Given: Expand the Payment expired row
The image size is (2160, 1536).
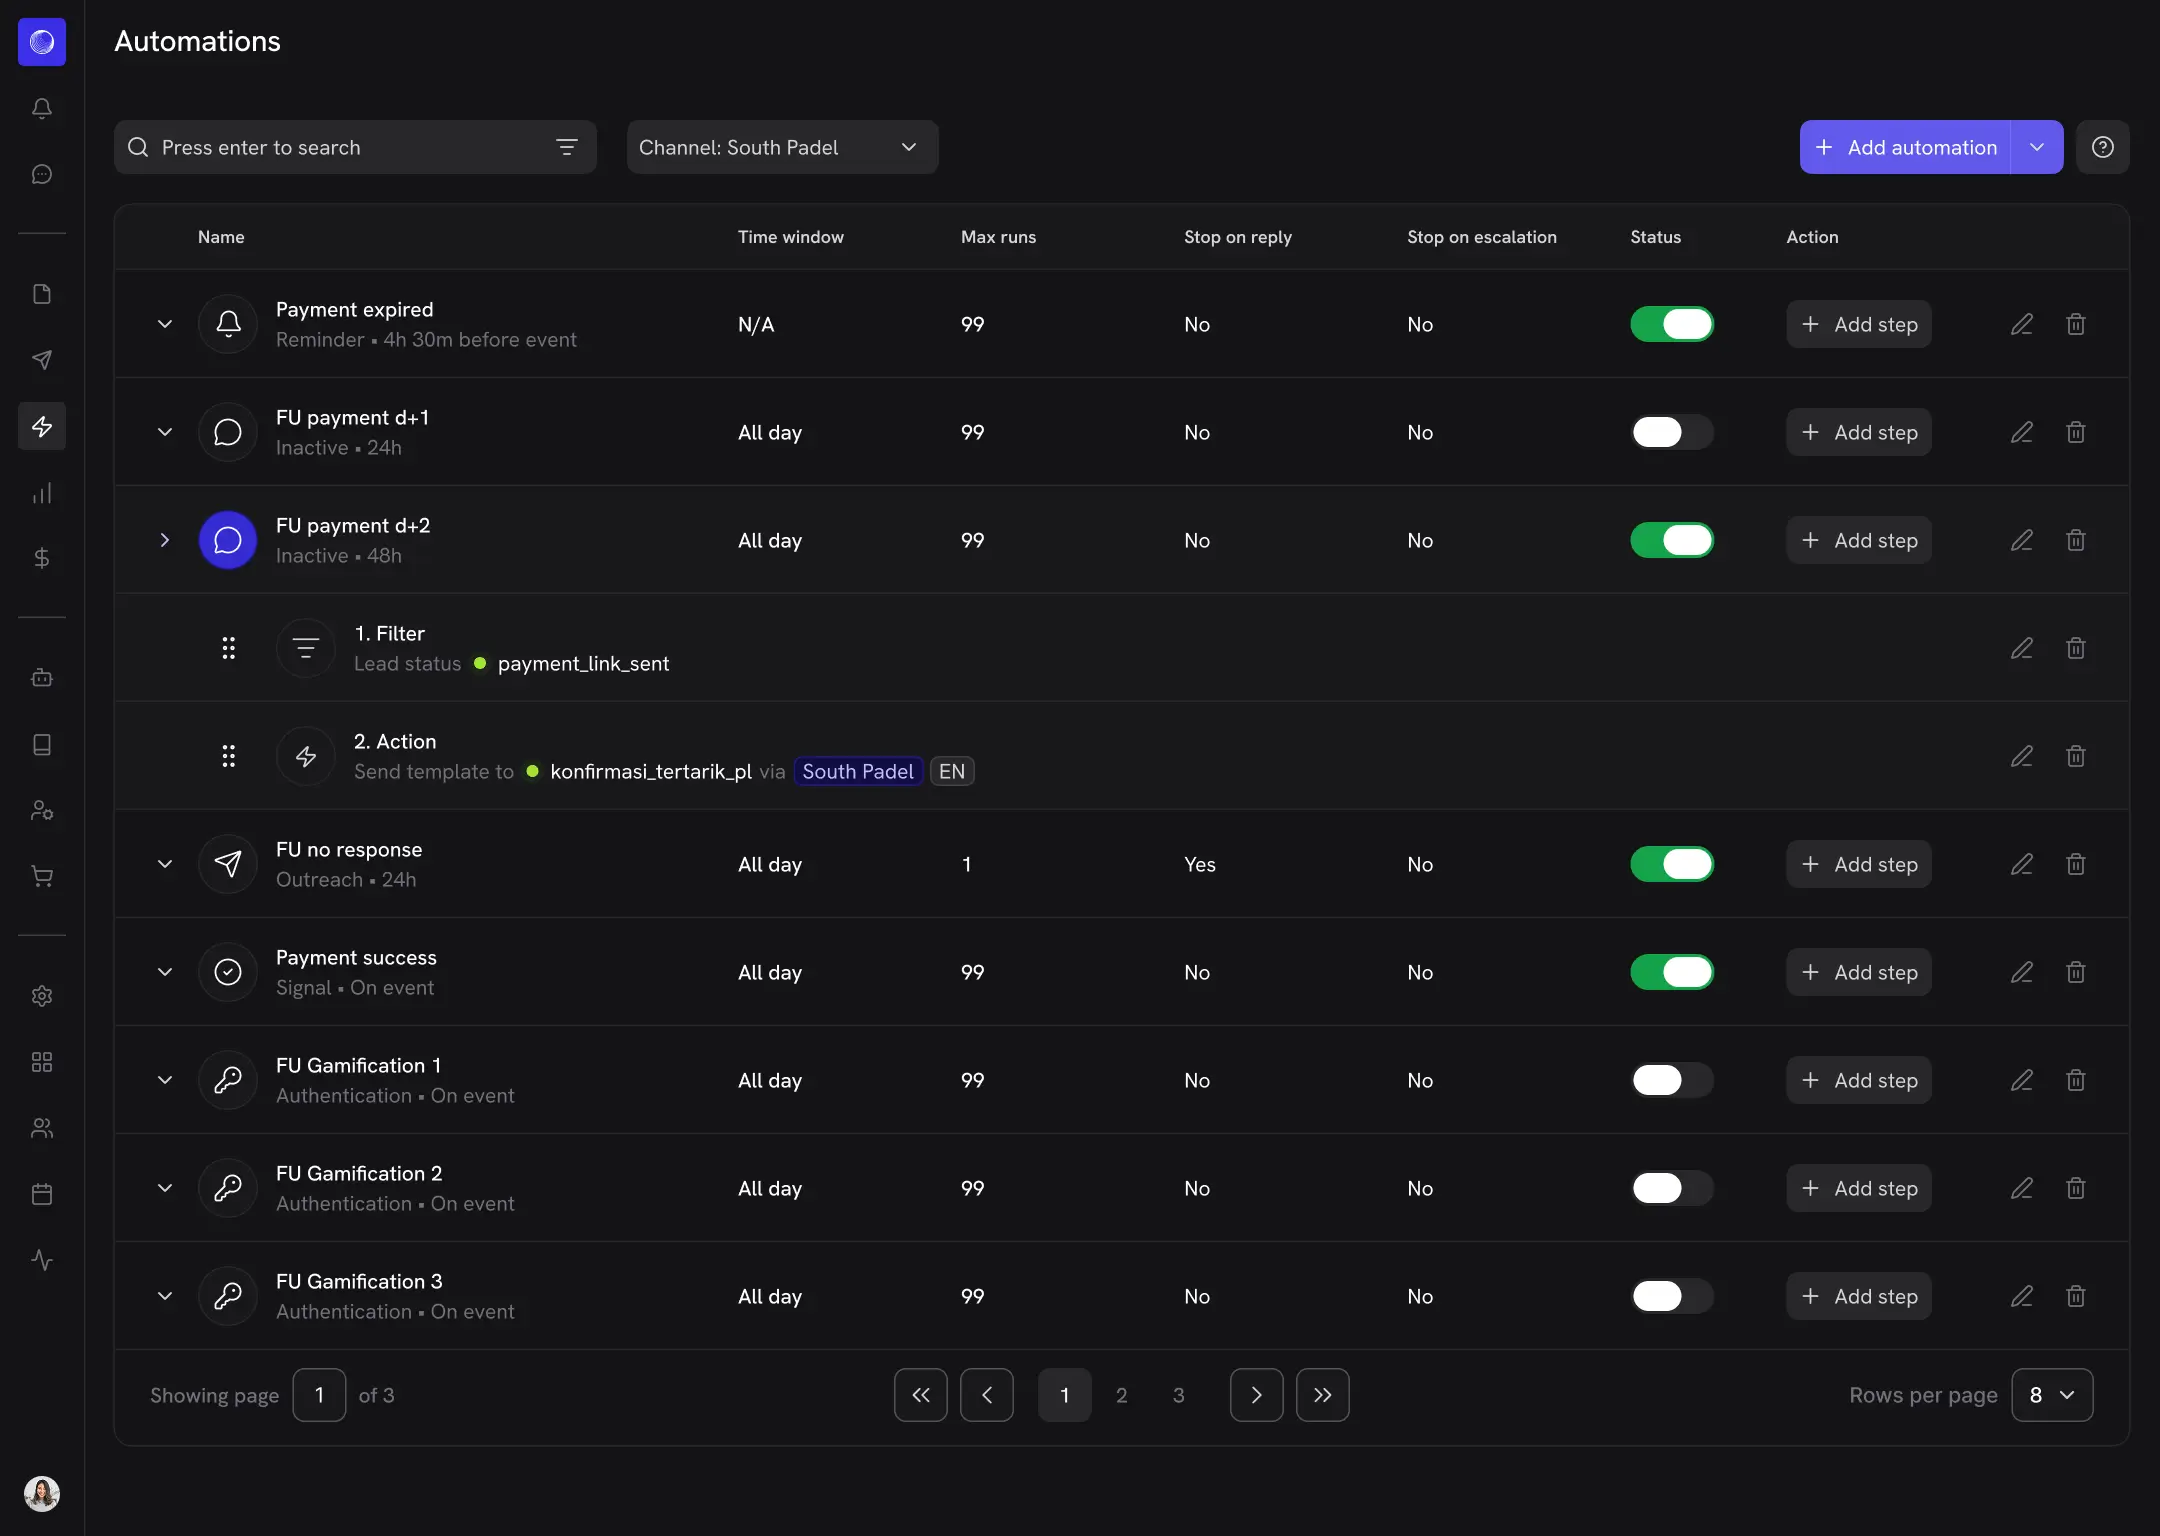Looking at the screenshot, I should tap(165, 324).
